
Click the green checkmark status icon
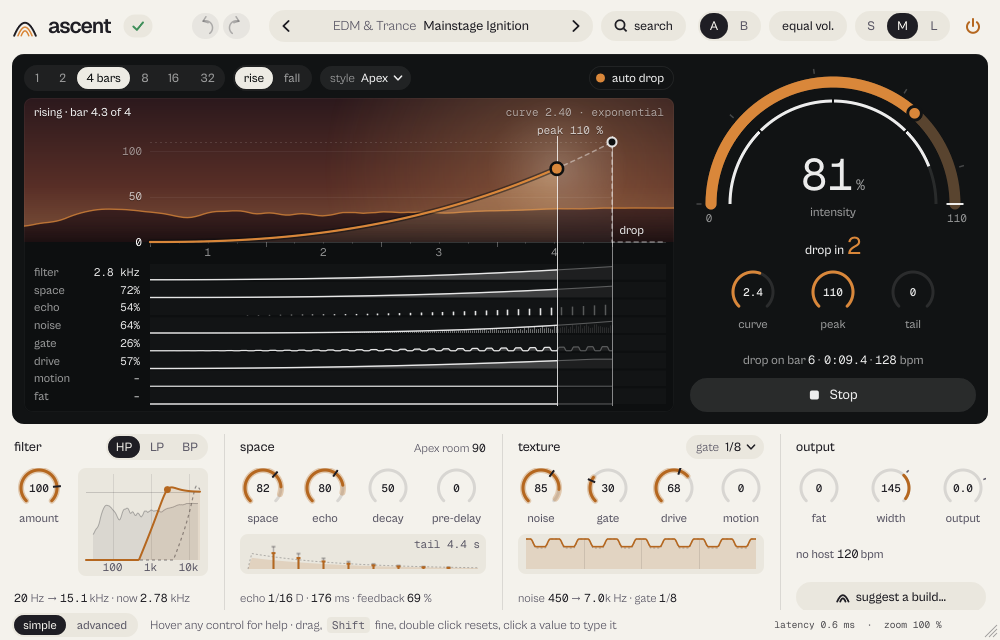138,26
